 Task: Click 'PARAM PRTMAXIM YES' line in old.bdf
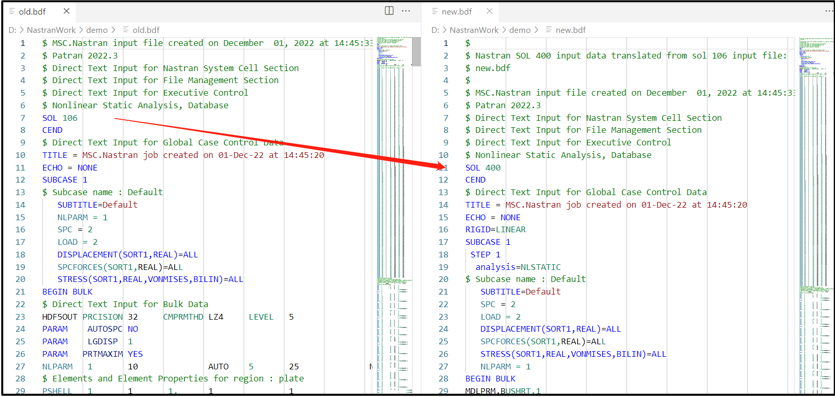pyautogui.click(x=93, y=354)
